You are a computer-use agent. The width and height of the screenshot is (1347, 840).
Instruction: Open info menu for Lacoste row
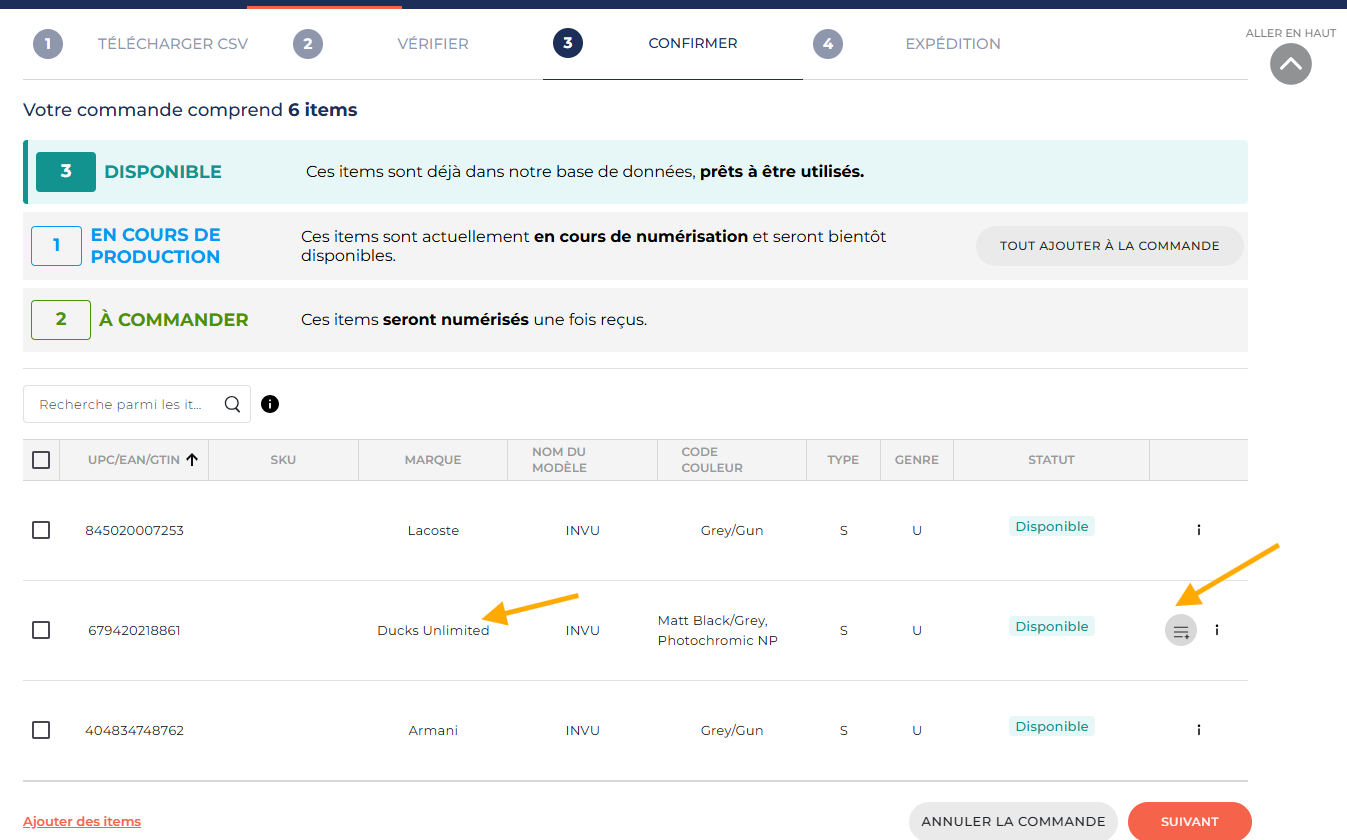tap(1198, 530)
